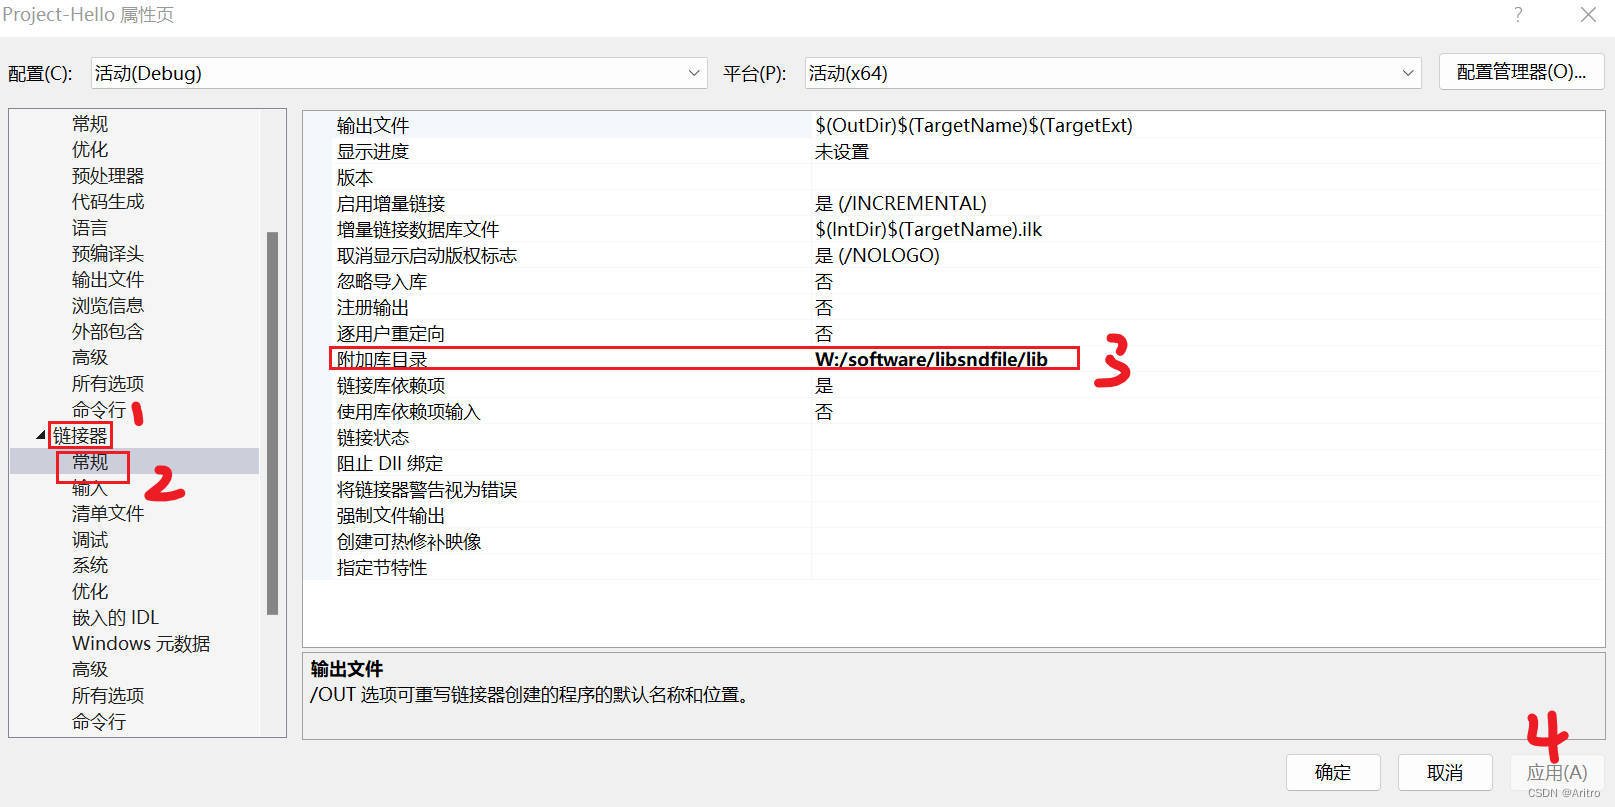The height and width of the screenshot is (807, 1615).
Task: Click the 未设置 value
Action: click(x=842, y=152)
